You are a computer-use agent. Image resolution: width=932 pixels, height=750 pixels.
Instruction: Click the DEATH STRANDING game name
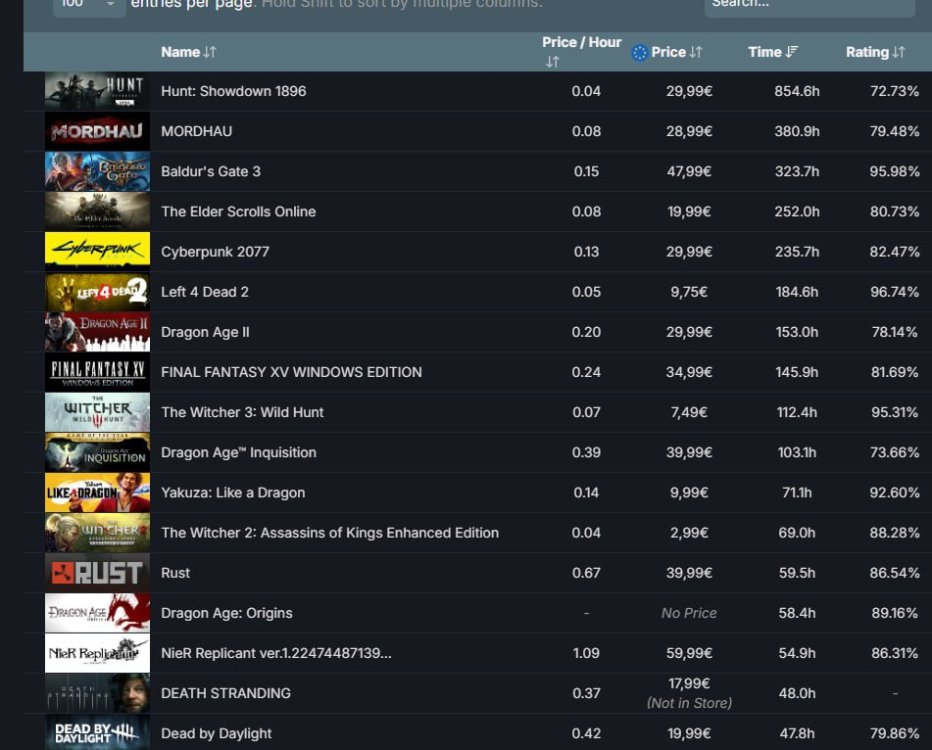coord(226,693)
